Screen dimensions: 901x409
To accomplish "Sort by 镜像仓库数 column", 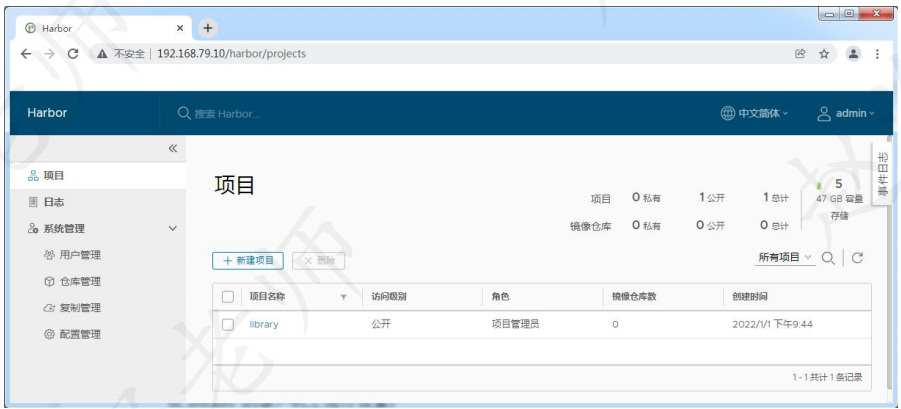I will coord(634,296).
